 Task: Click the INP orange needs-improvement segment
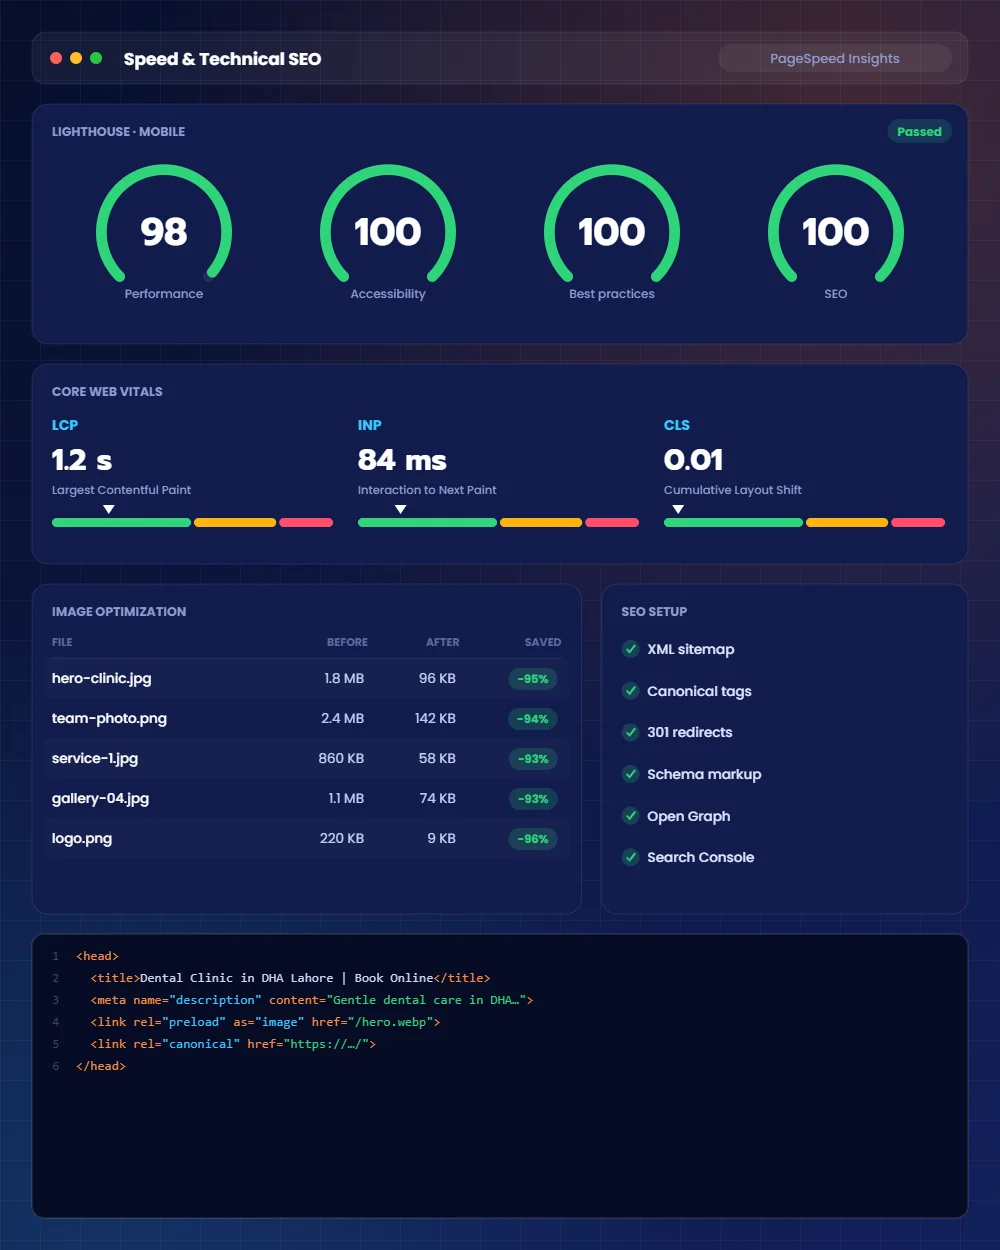[x=541, y=522]
